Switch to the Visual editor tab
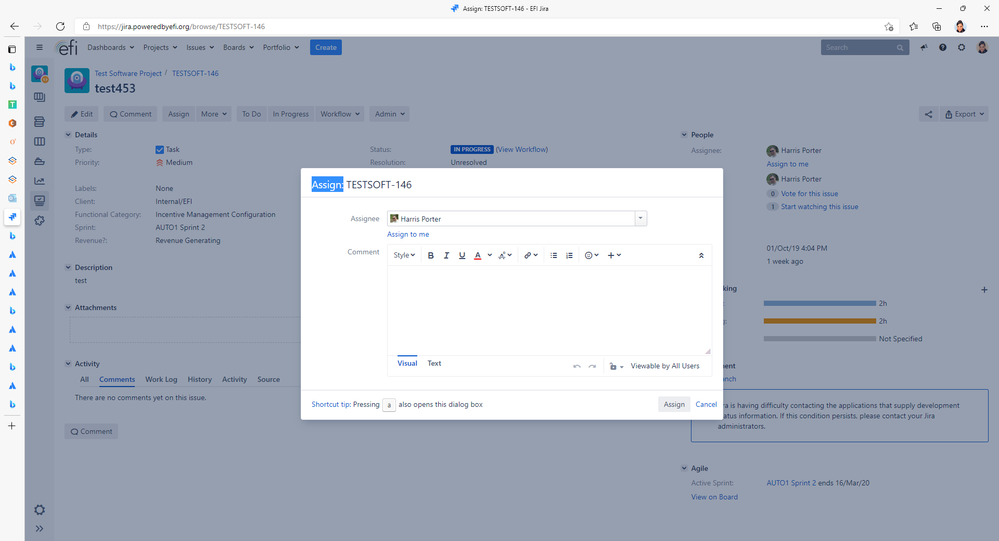This screenshot has height=541, width=999. [407, 363]
